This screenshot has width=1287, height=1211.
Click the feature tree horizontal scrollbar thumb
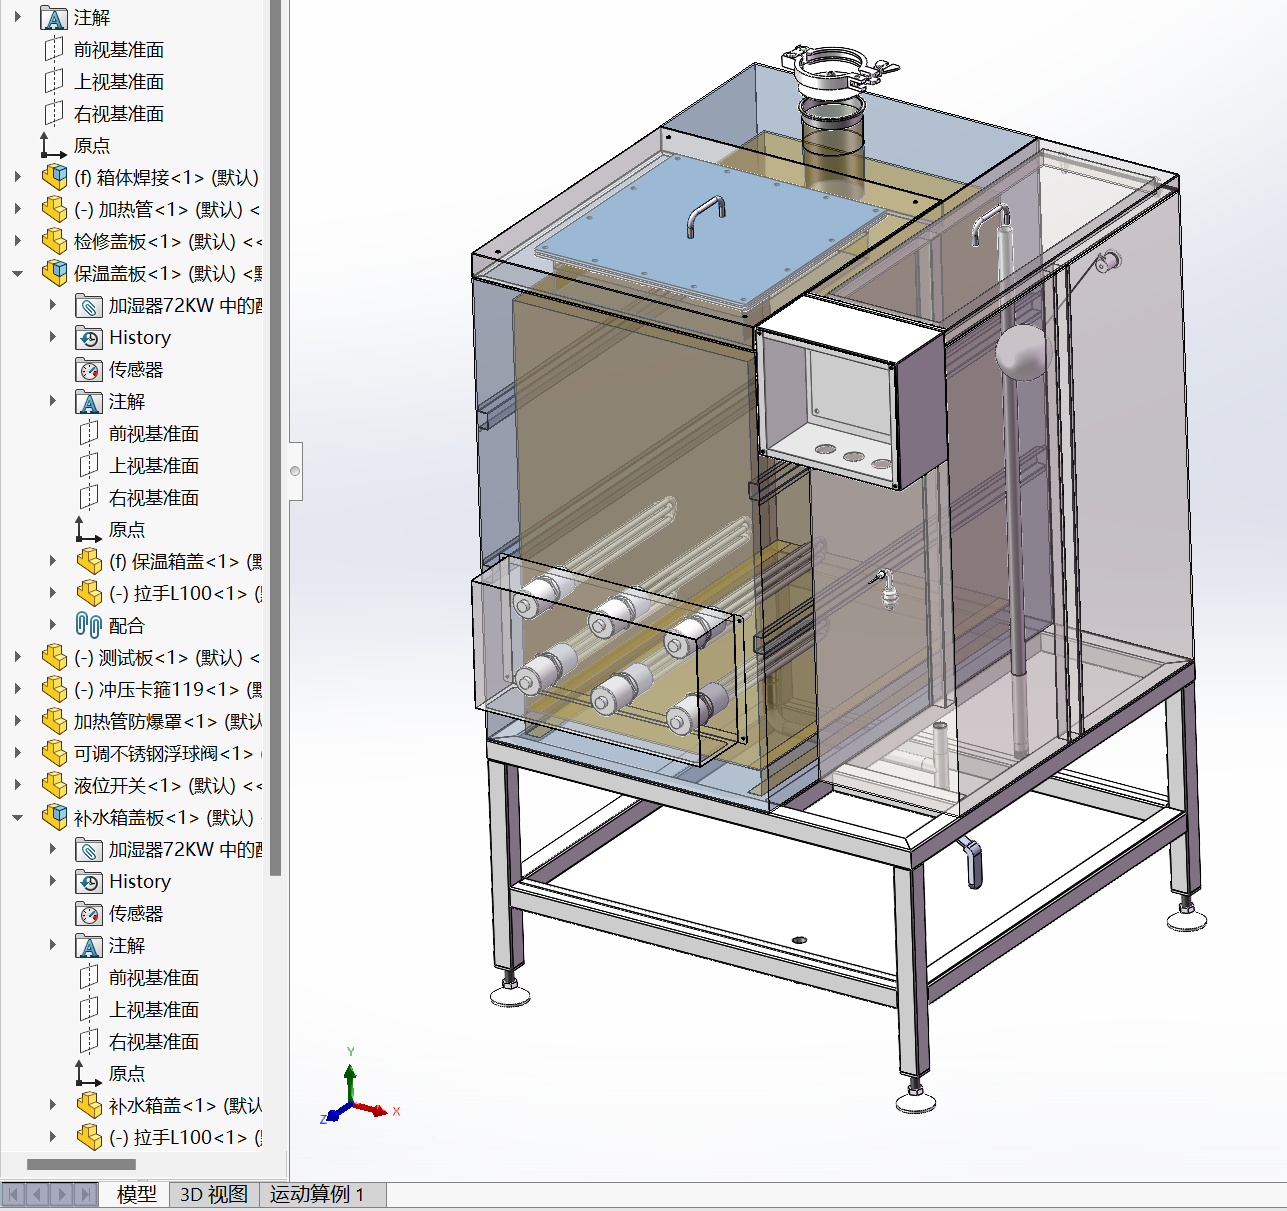click(81, 1164)
